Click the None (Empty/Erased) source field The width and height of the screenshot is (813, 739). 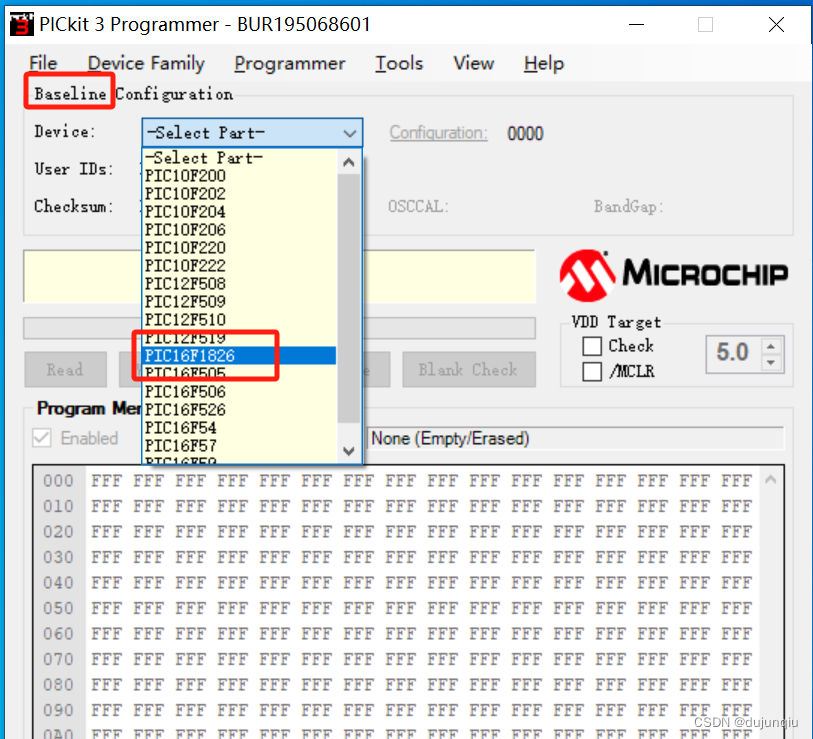pos(576,439)
